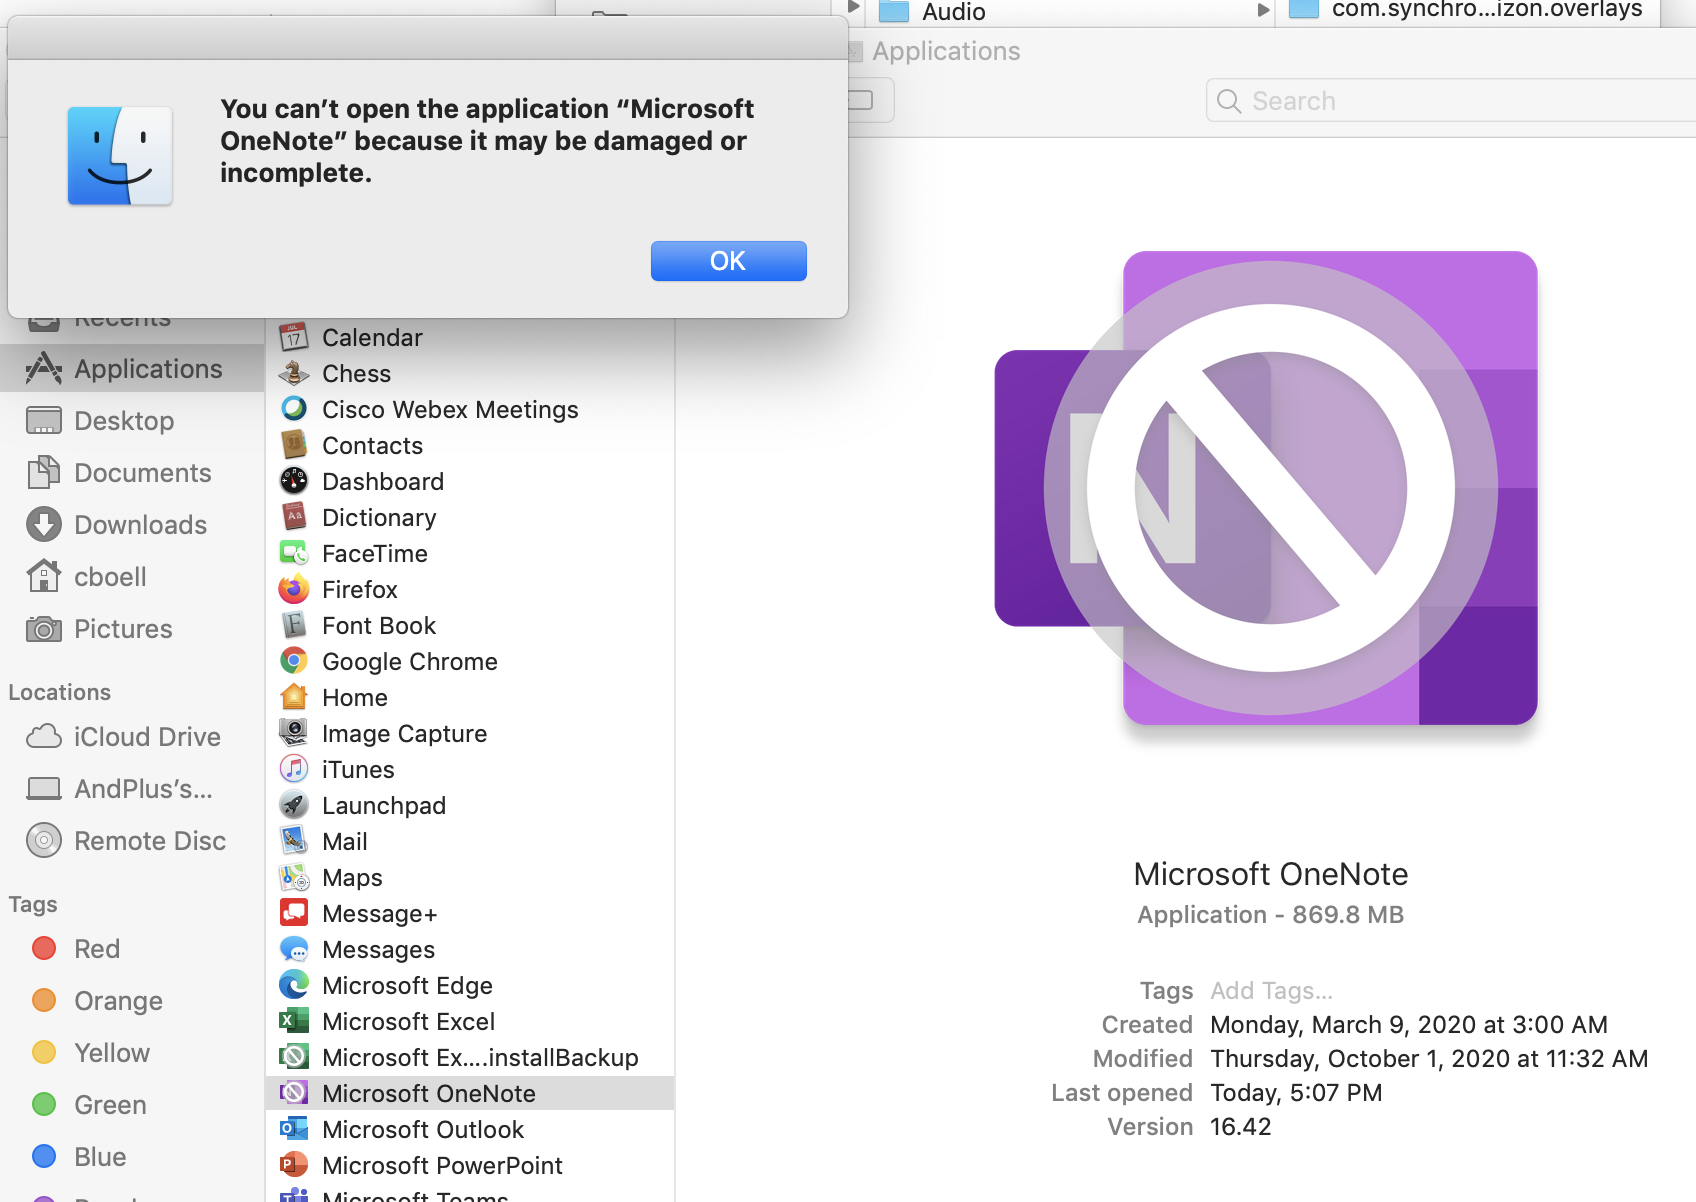Select the Microsoft Excel app icon
The width and height of the screenshot is (1696, 1202).
point(293,1021)
